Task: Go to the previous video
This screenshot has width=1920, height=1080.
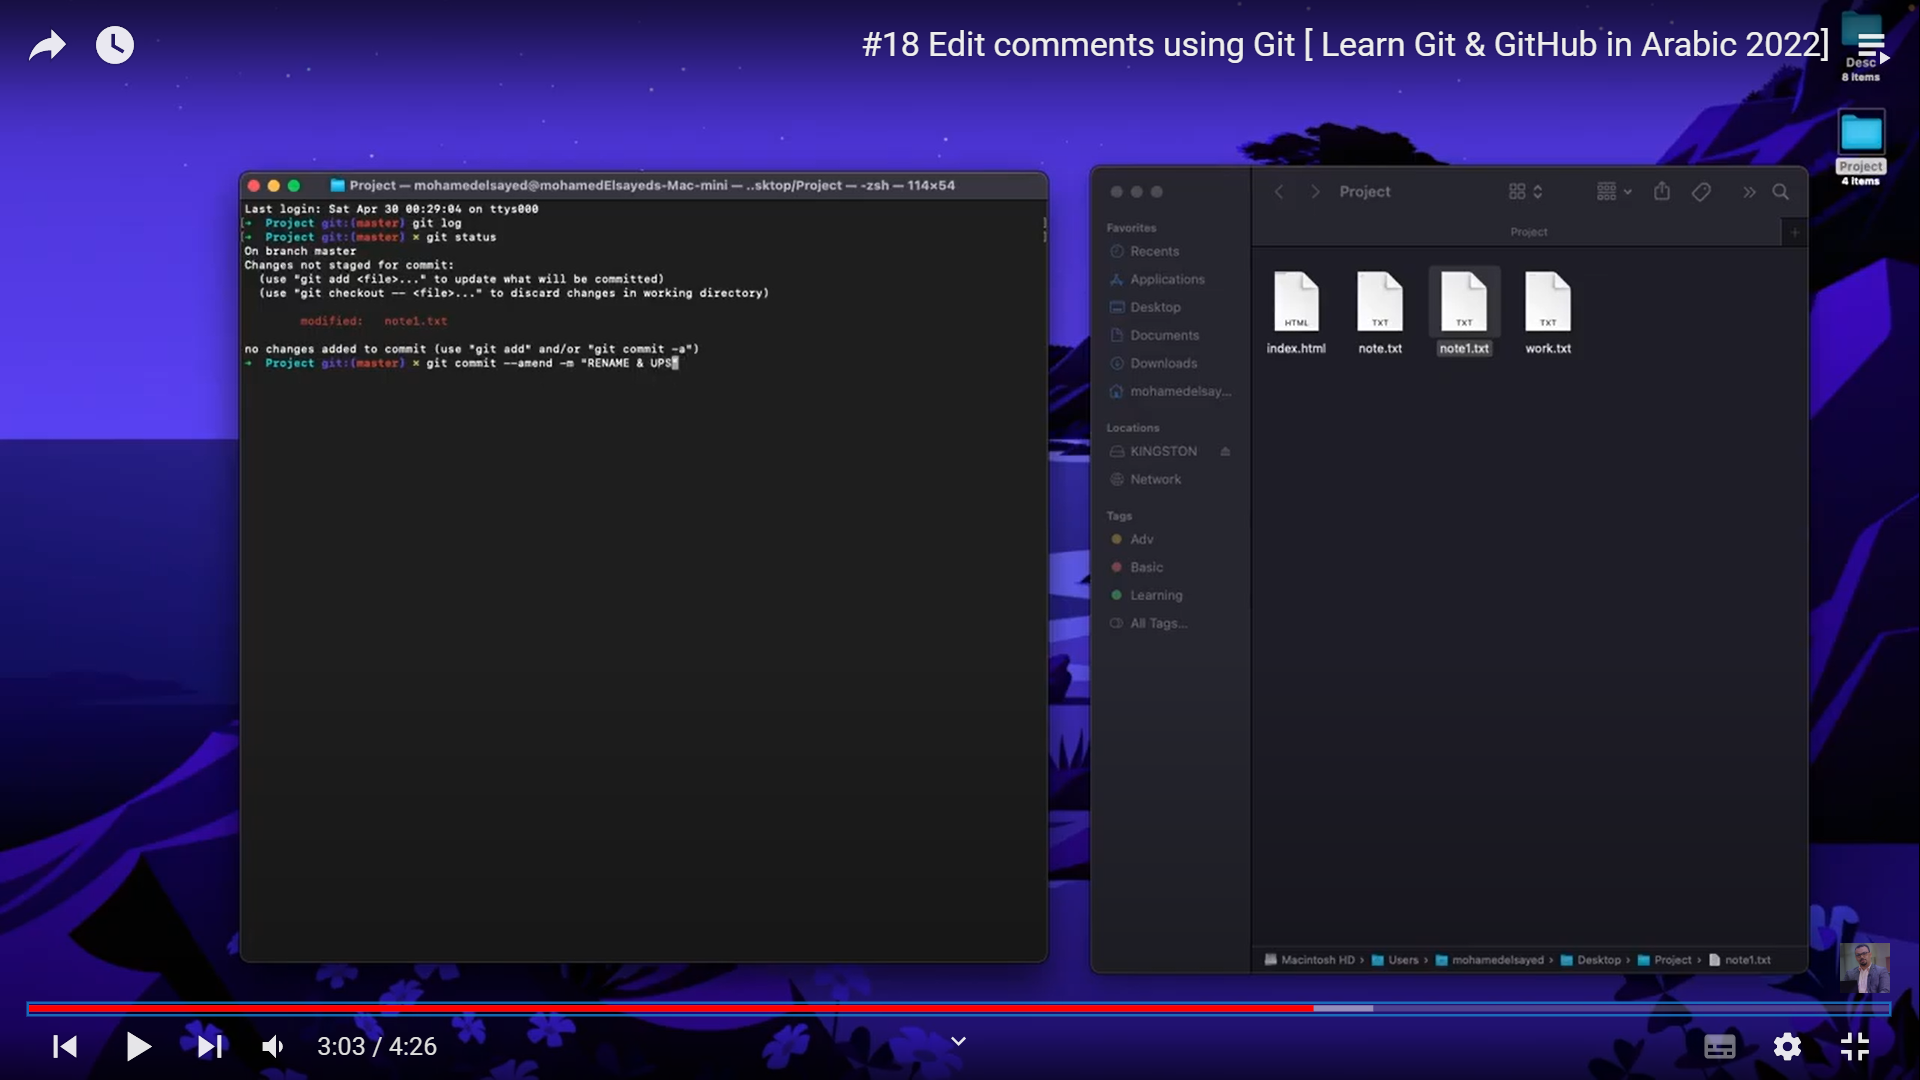Action: click(x=65, y=1046)
